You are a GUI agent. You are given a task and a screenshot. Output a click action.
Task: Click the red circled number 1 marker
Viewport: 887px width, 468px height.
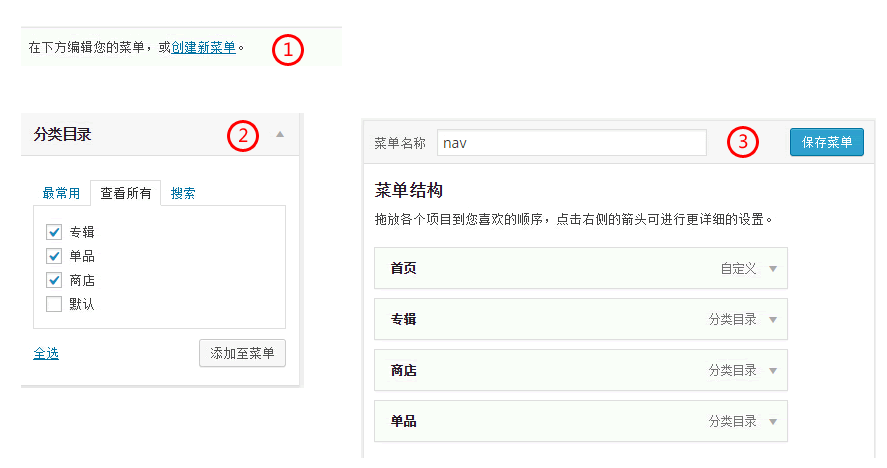coord(288,50)
